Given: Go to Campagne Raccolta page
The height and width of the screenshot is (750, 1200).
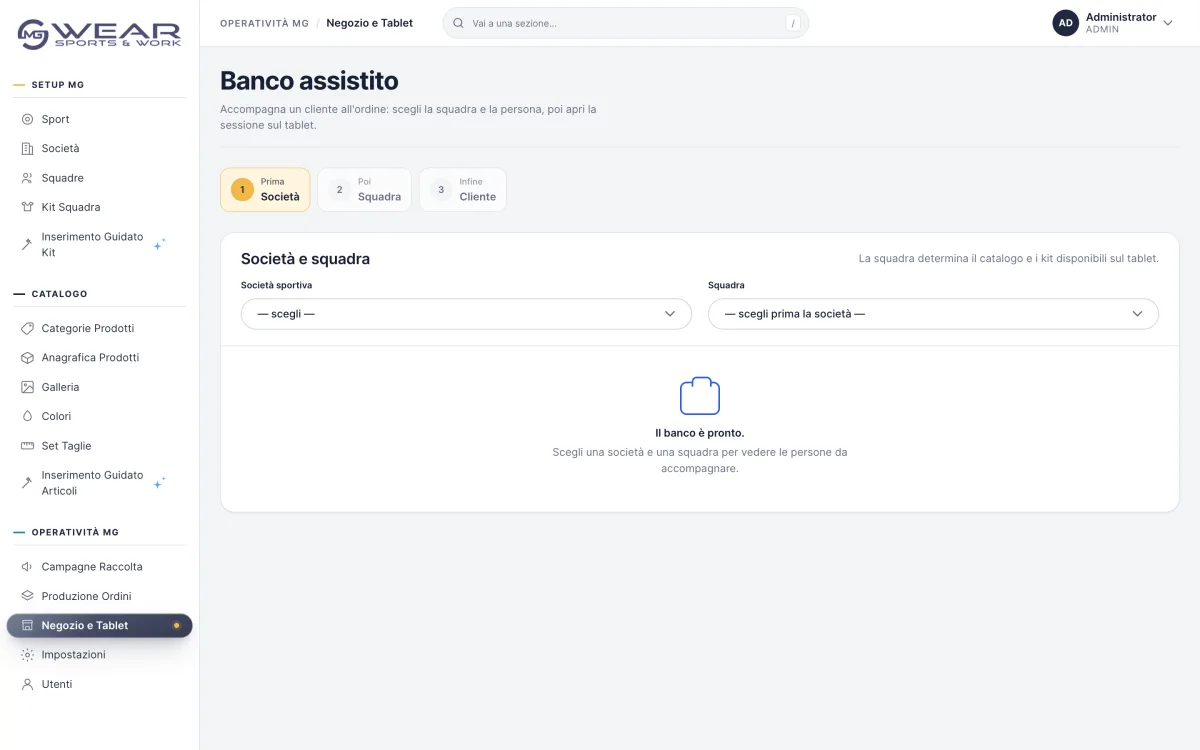Looking at the screenshot, I should pyautogui.click(x=99, y=567).
